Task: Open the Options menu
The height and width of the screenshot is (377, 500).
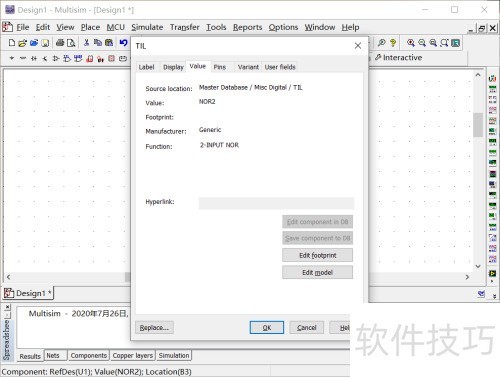Action: (x=283, y=27)
